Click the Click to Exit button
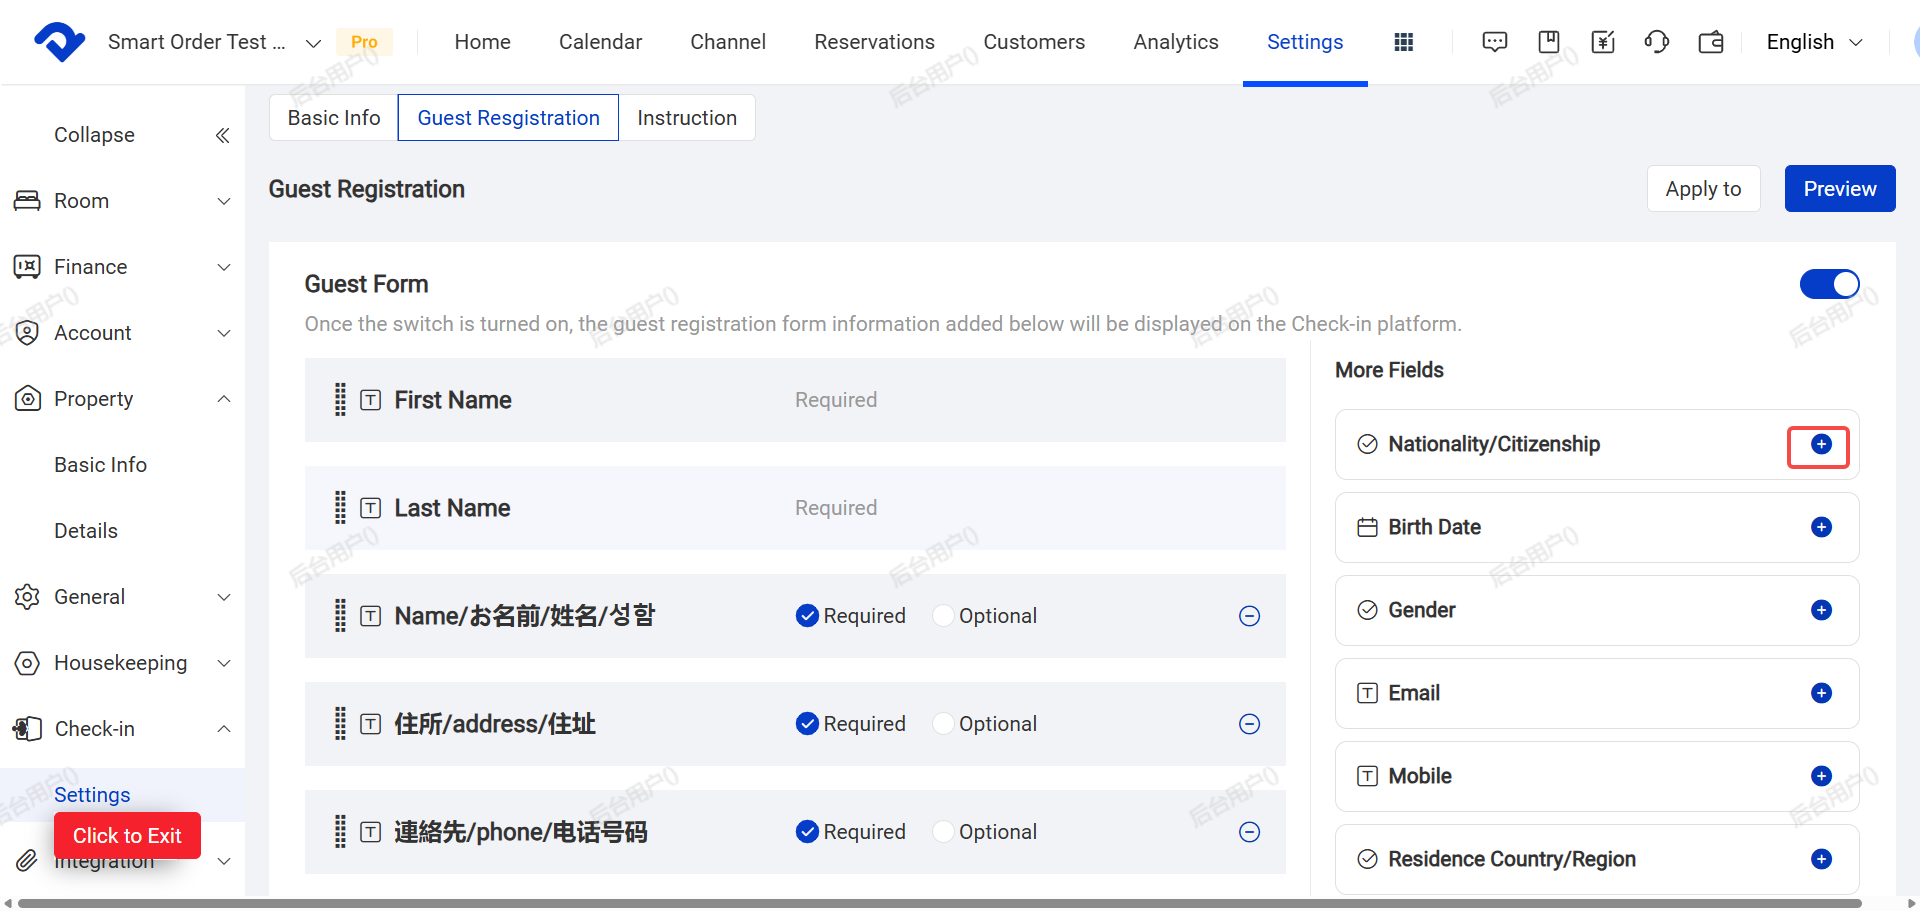 (x=127, y=836)
